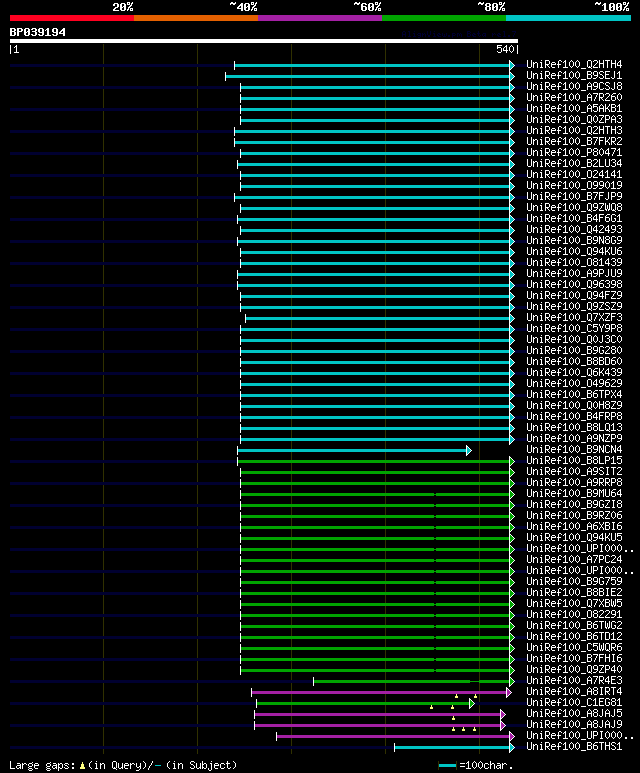Open the UniRef100_B2LU34 hit

(574, 164)
